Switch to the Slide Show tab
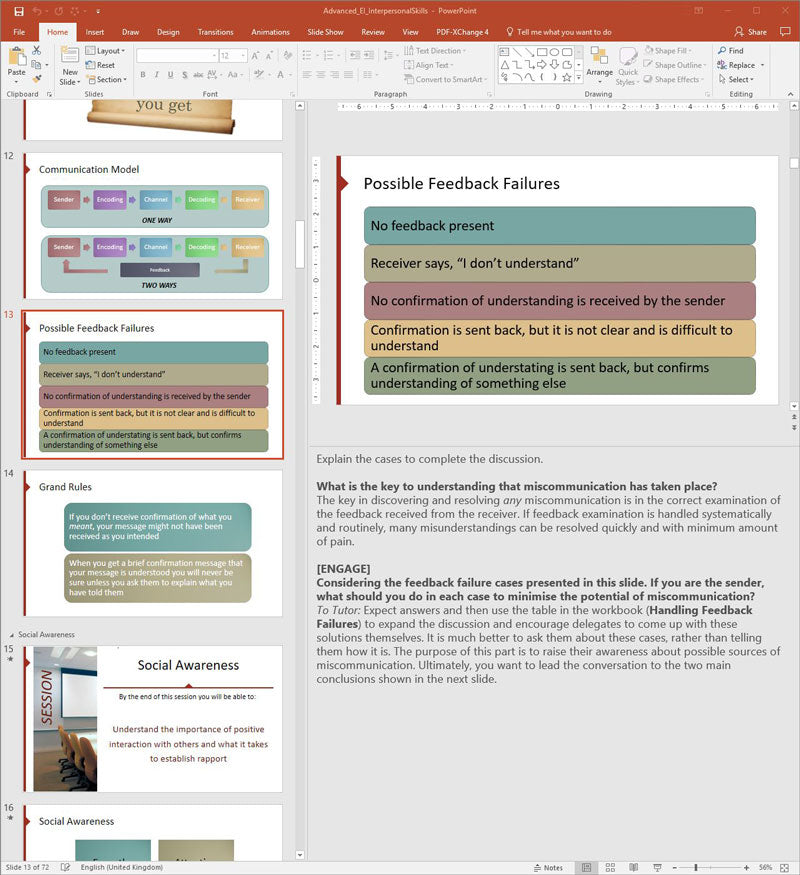The width and height of the screenshot is (800, 875). coord(325,32)
